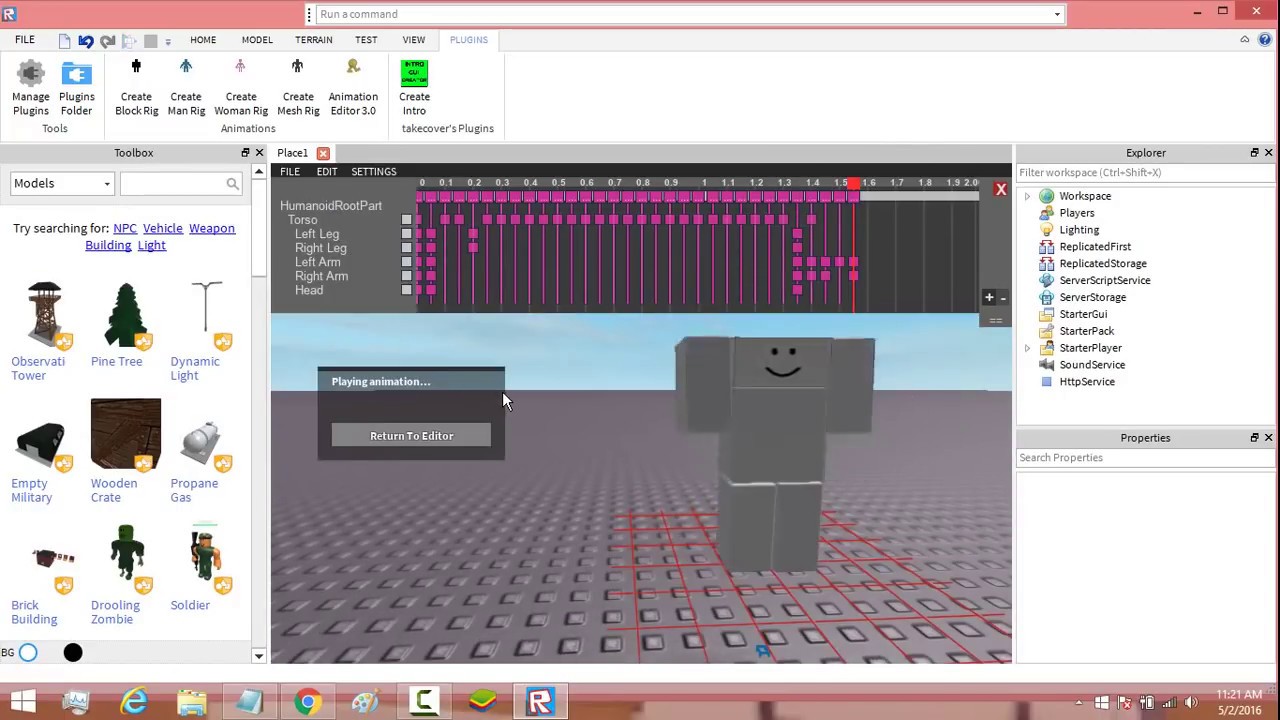Viewport: 1280px width, 720px height.
Task: Undock the Explorer panel
Action: 1254,153
